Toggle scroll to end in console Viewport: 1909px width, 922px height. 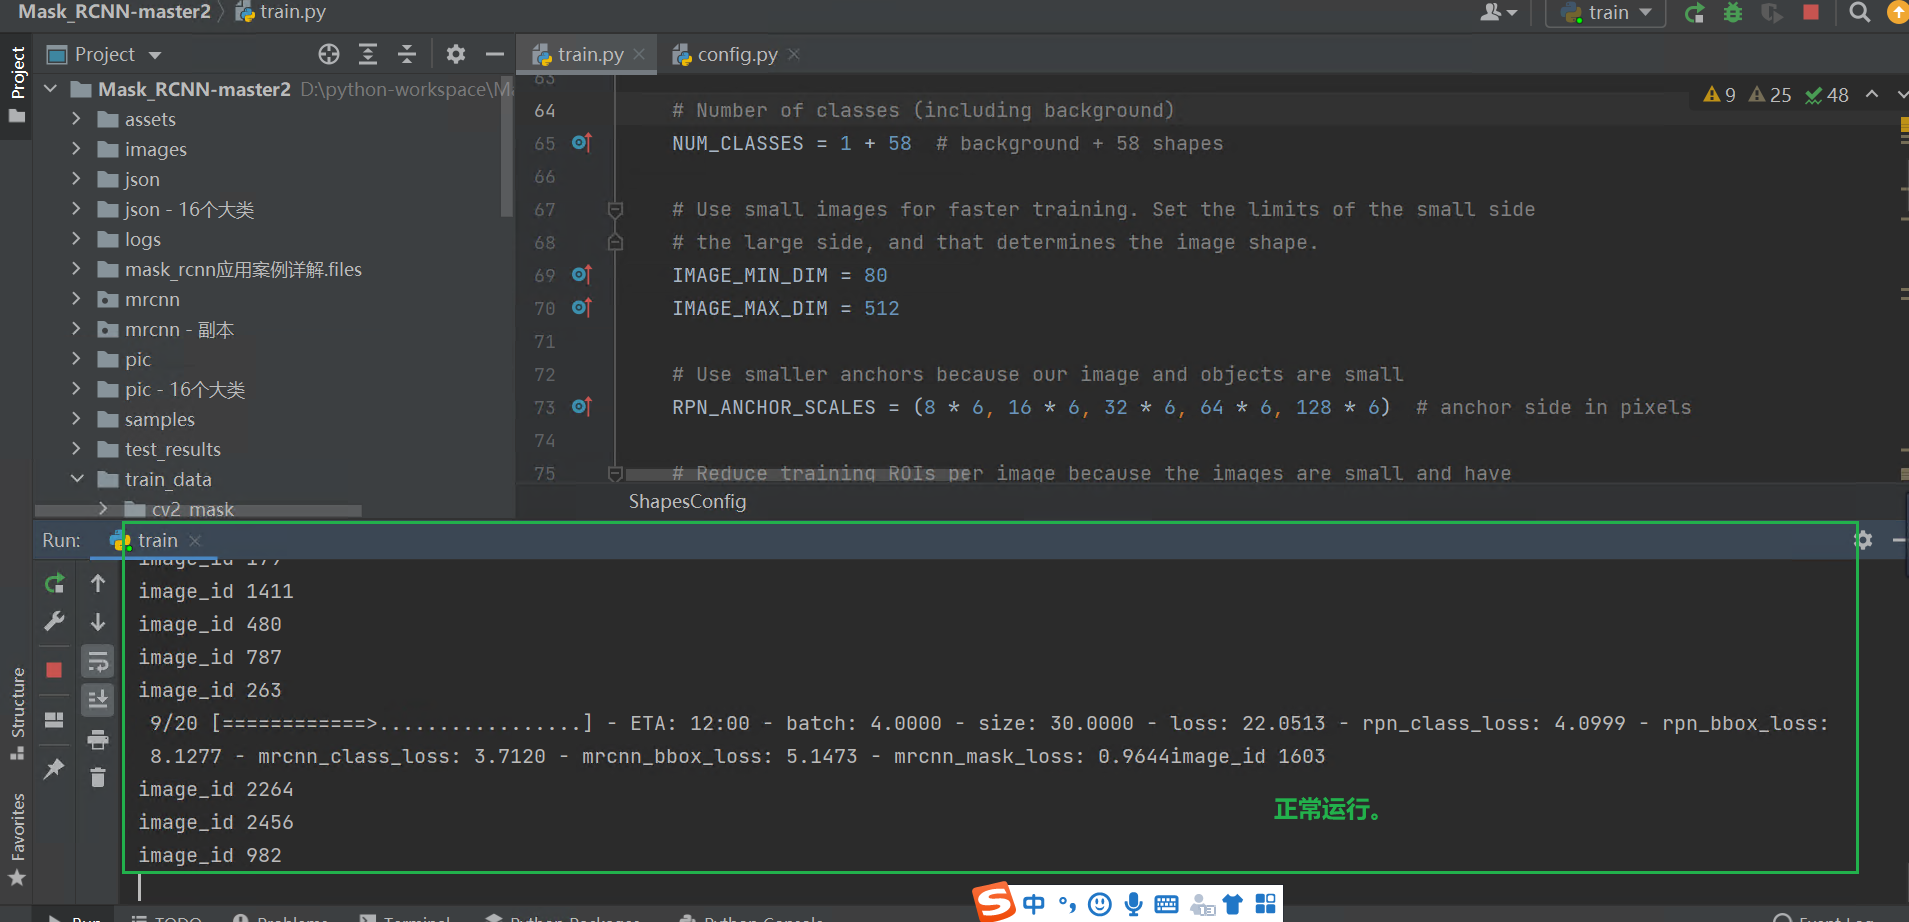tap(97, 699)
